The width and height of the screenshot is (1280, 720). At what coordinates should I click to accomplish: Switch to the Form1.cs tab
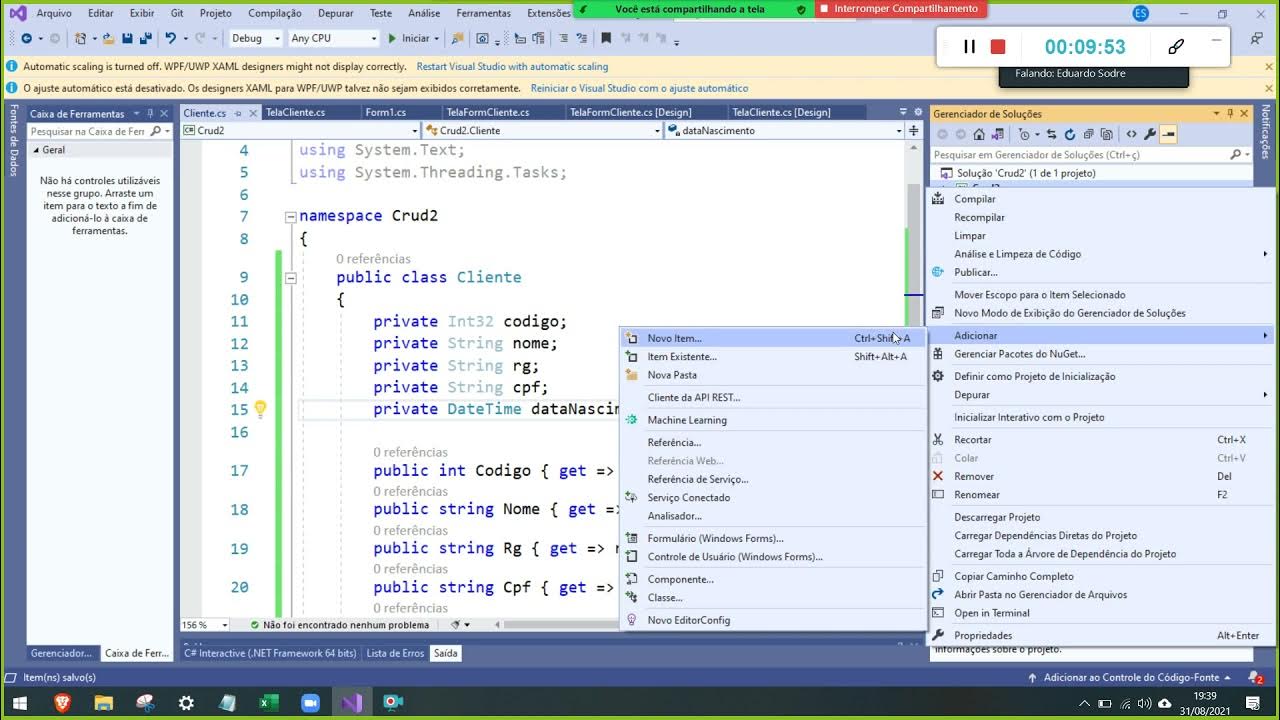385,113
